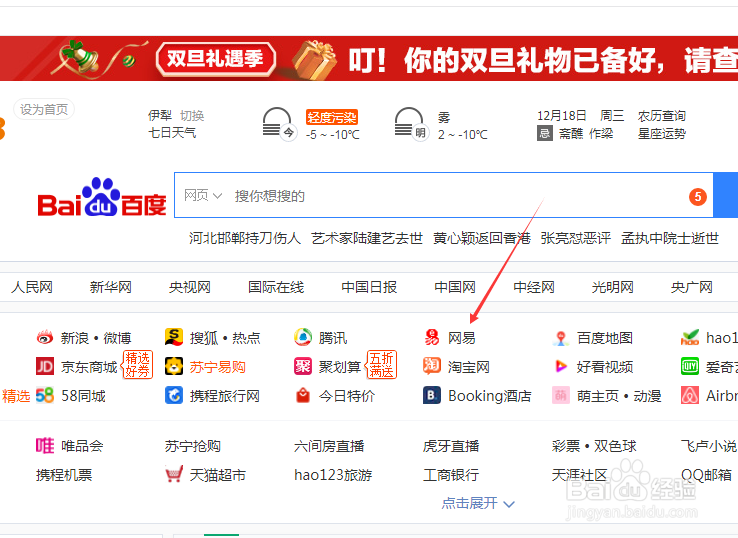
Task: Click the search input box
Action: [x=443, y=195]
